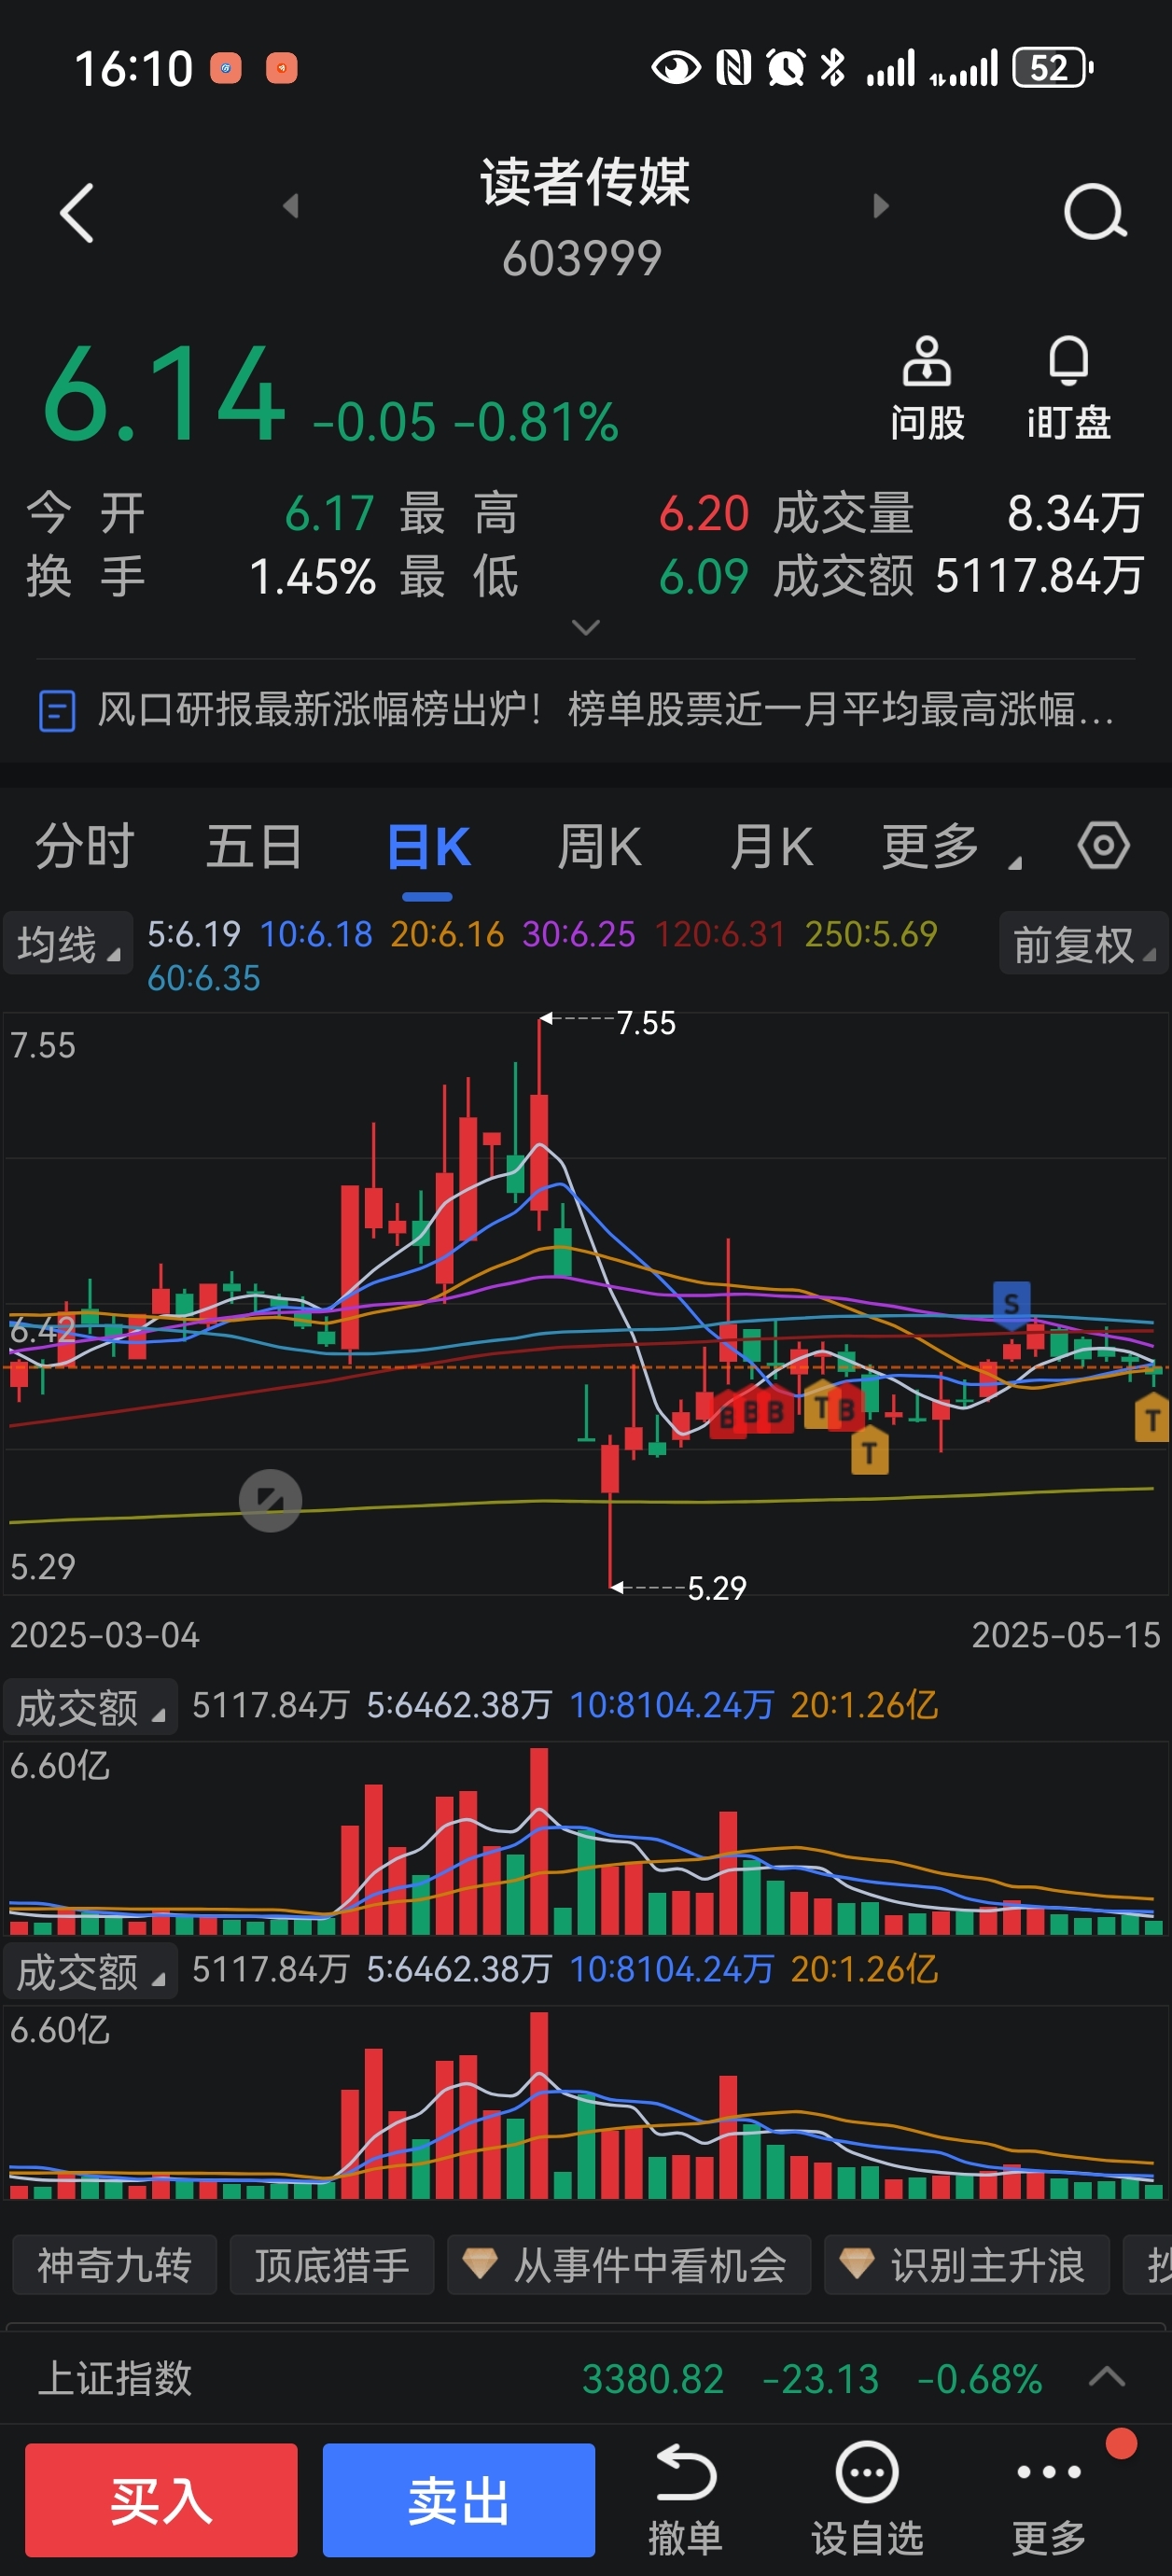Tap the 2025-03-04 date label
Screen dimensions: 1172x2576
click(x=105, y=1635)
